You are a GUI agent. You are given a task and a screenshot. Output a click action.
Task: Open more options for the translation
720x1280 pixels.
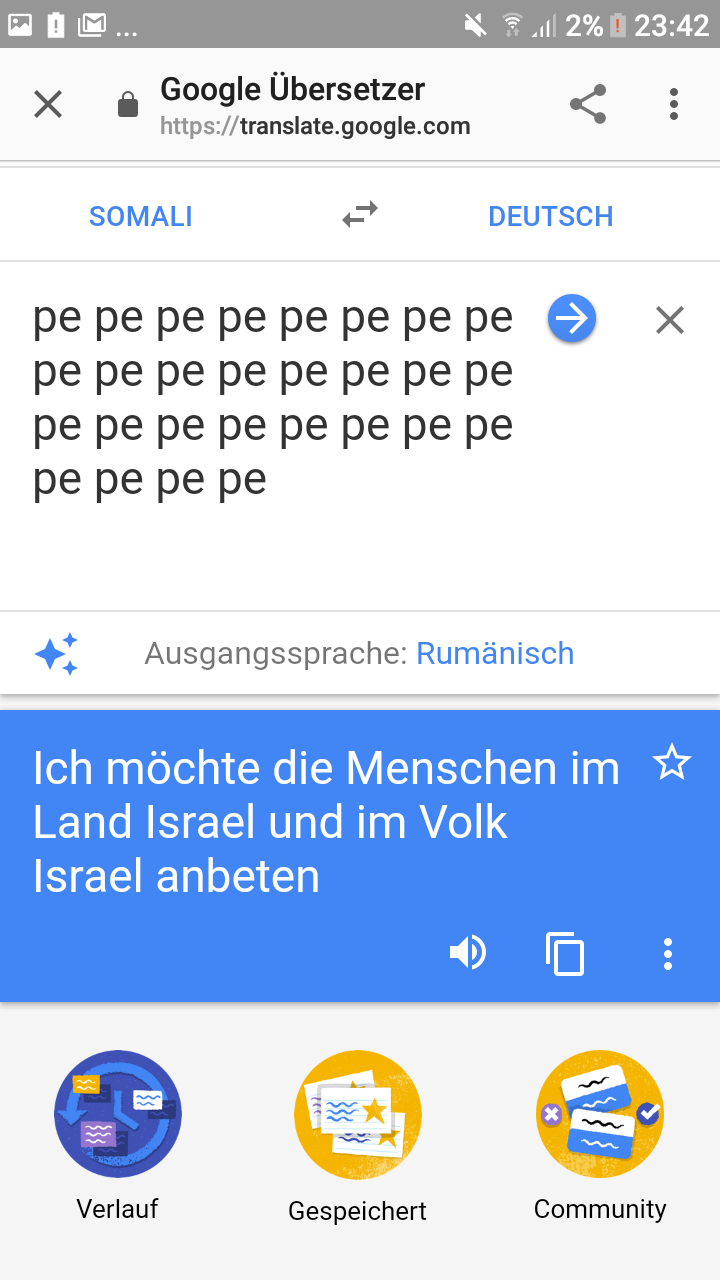point(668,953)
